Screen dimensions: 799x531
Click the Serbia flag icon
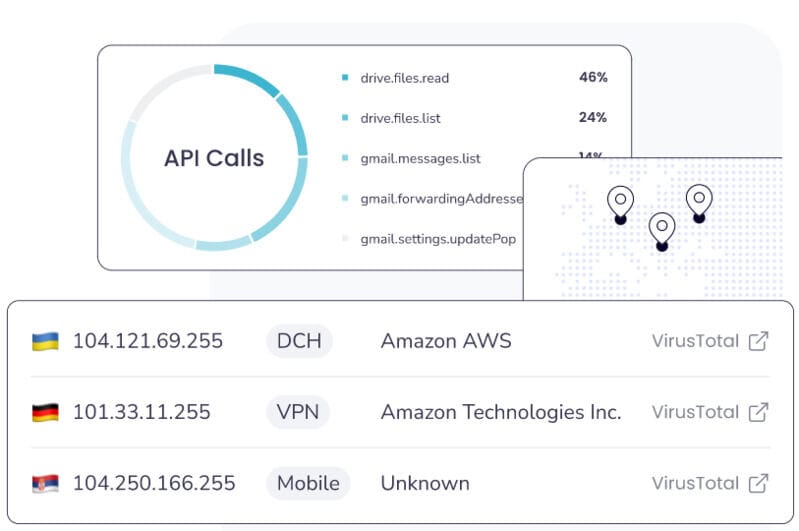pyautogui.click(x=45, y=484)
